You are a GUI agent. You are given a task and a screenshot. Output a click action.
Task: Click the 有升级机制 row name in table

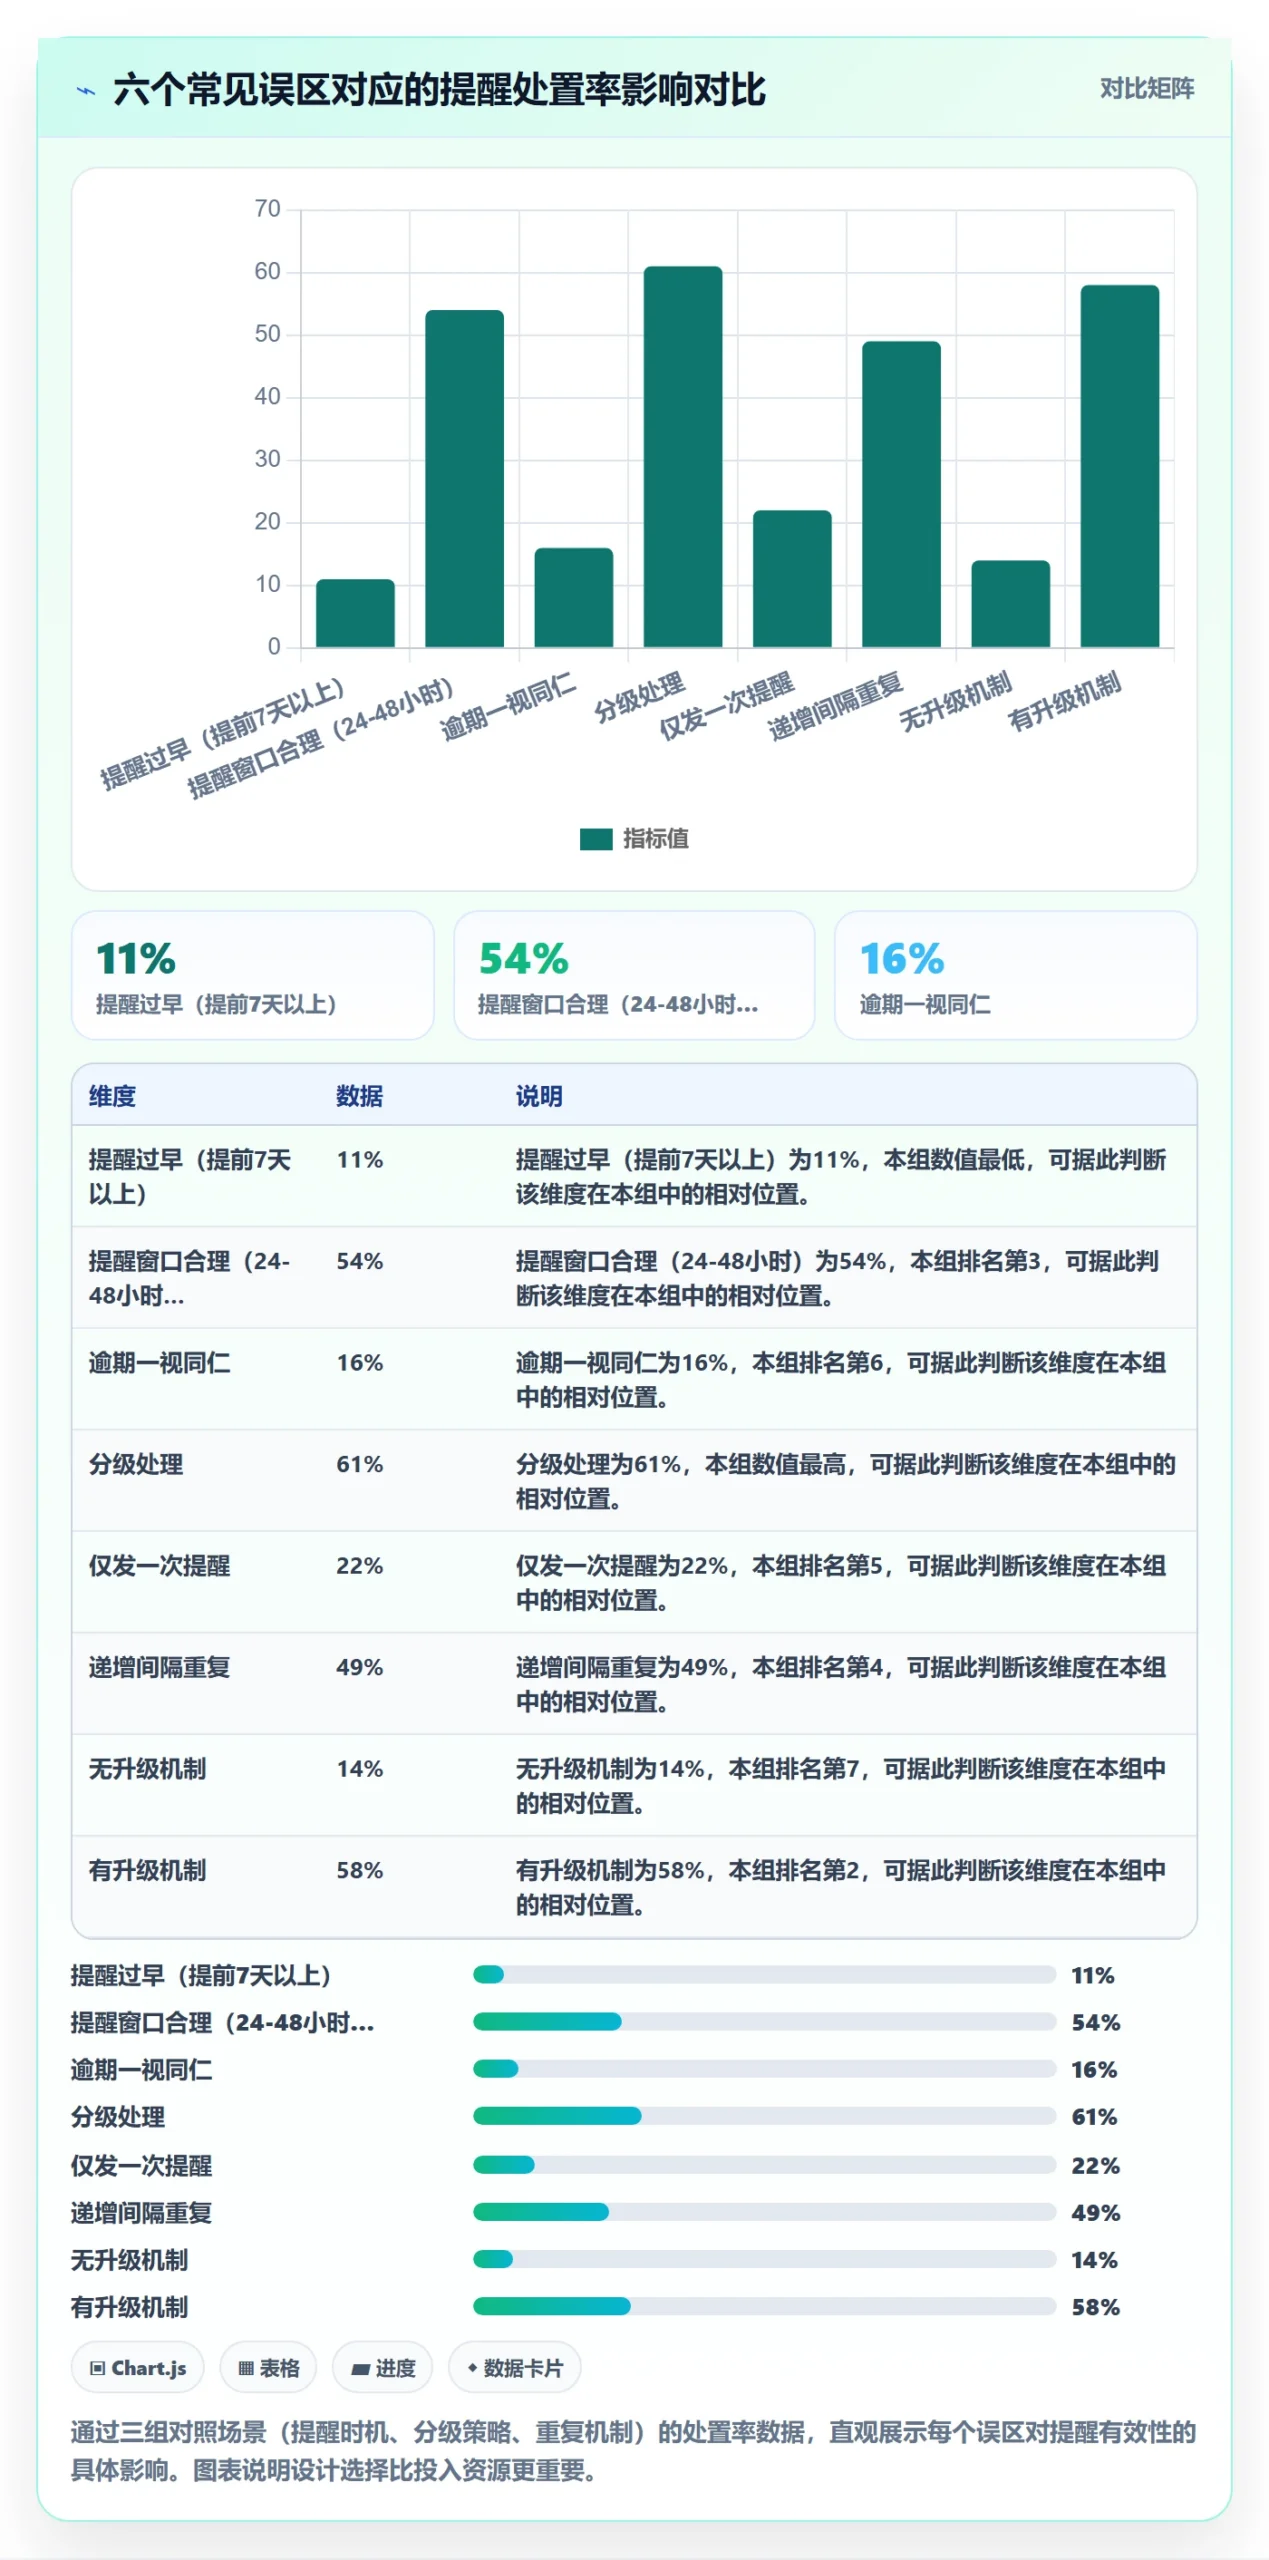point(147,1870)
